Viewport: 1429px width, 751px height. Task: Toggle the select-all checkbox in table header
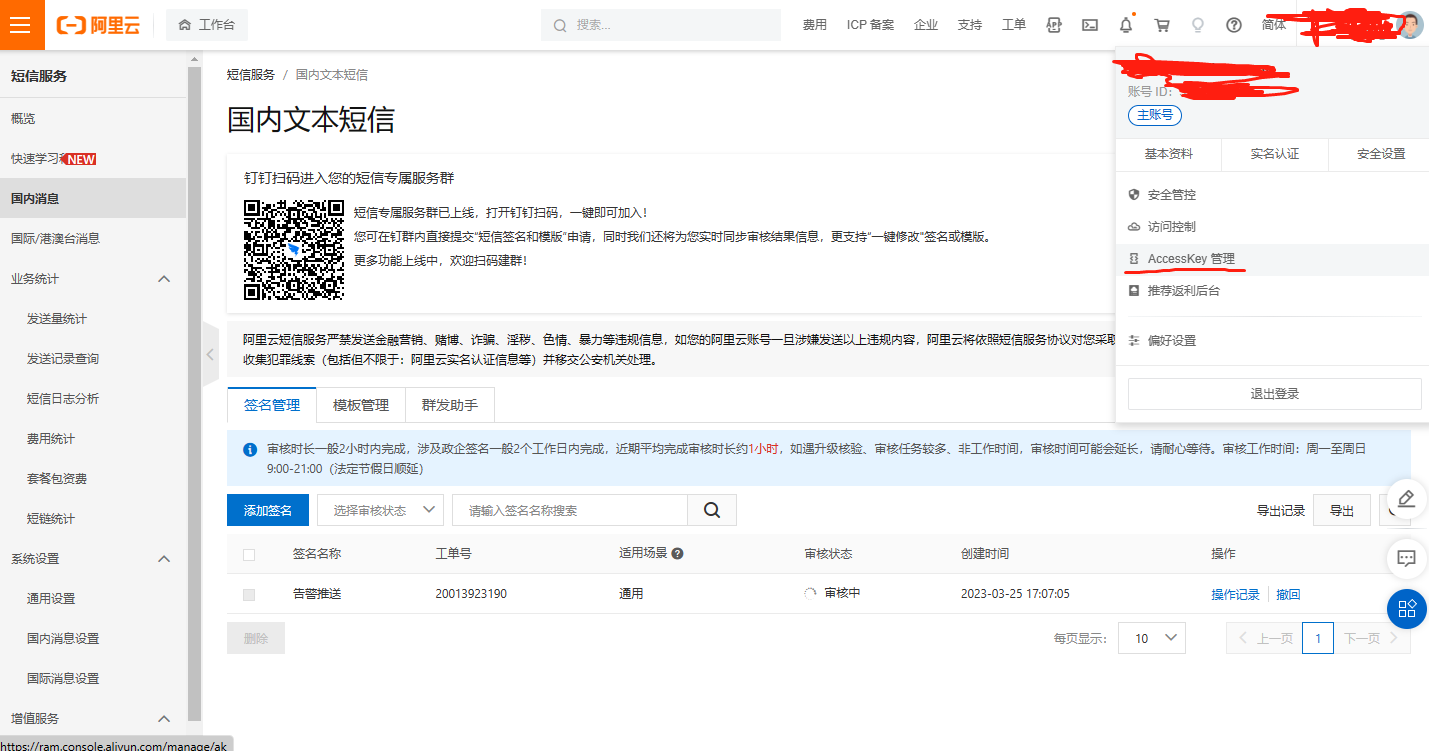point(249,554)
